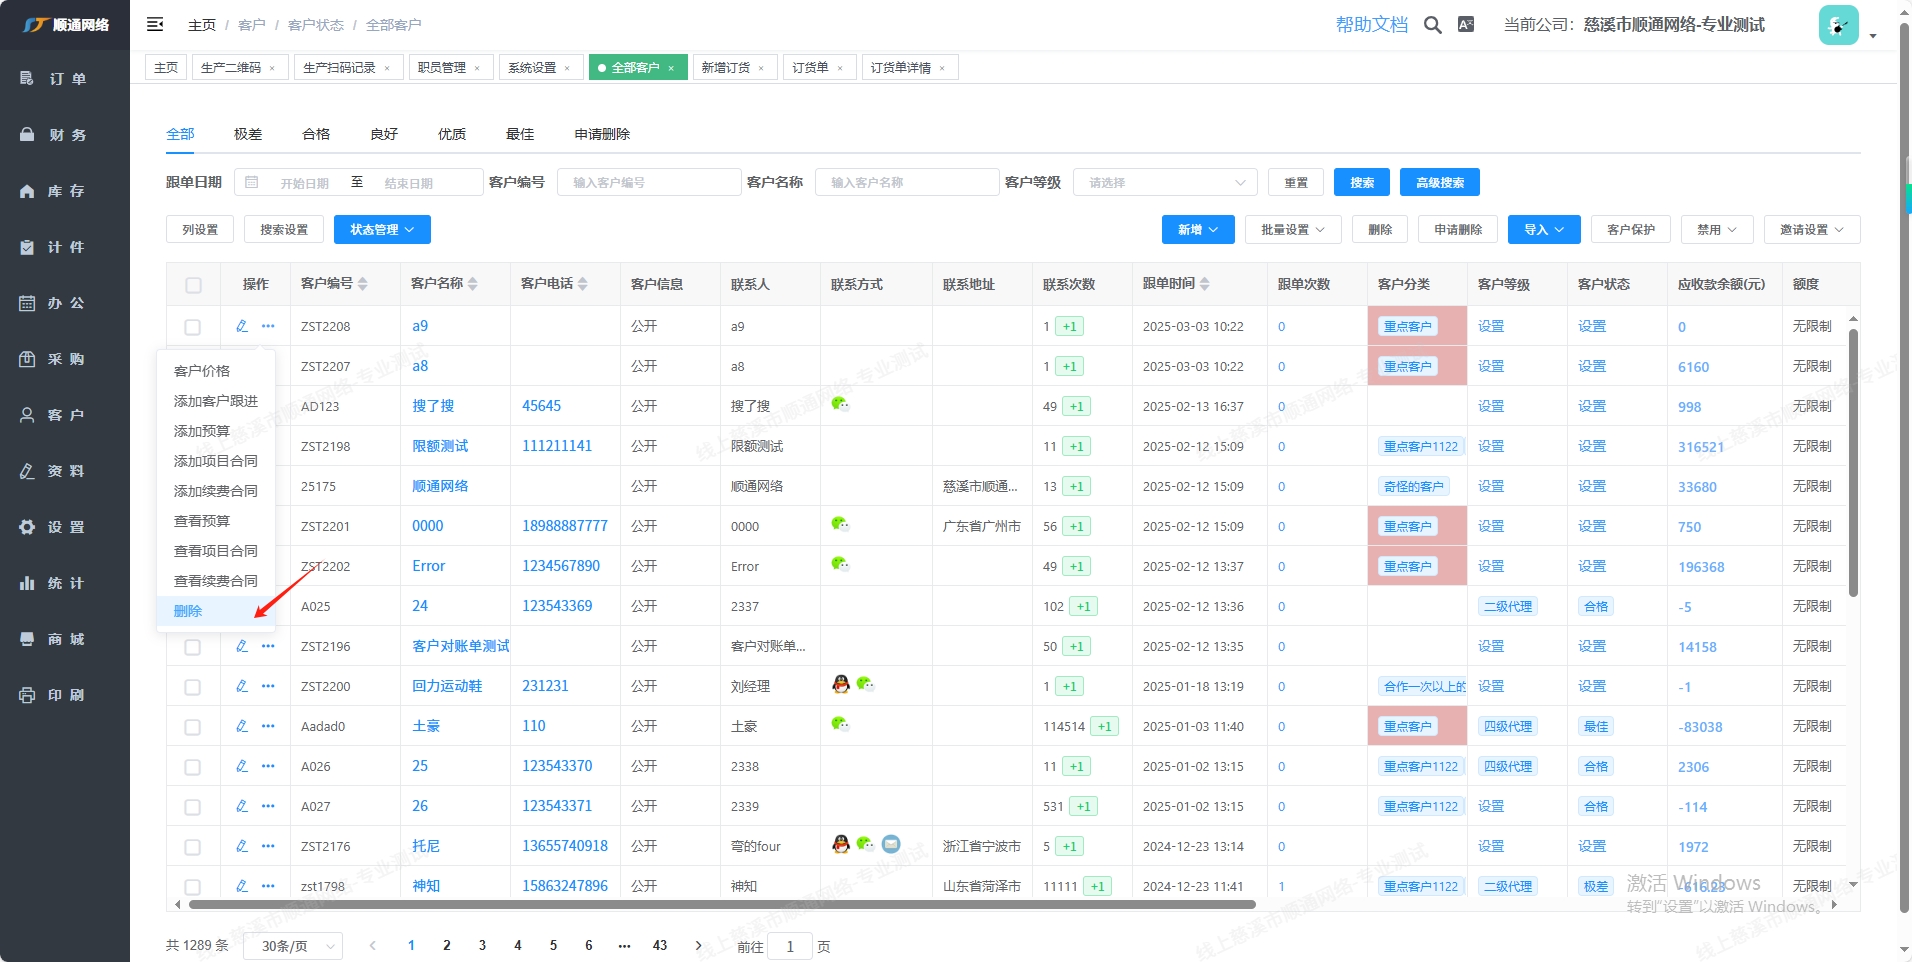Expand 新增 dropdown button
The height and width of the screenshot is (962, 1912).
coord(1198,229)
